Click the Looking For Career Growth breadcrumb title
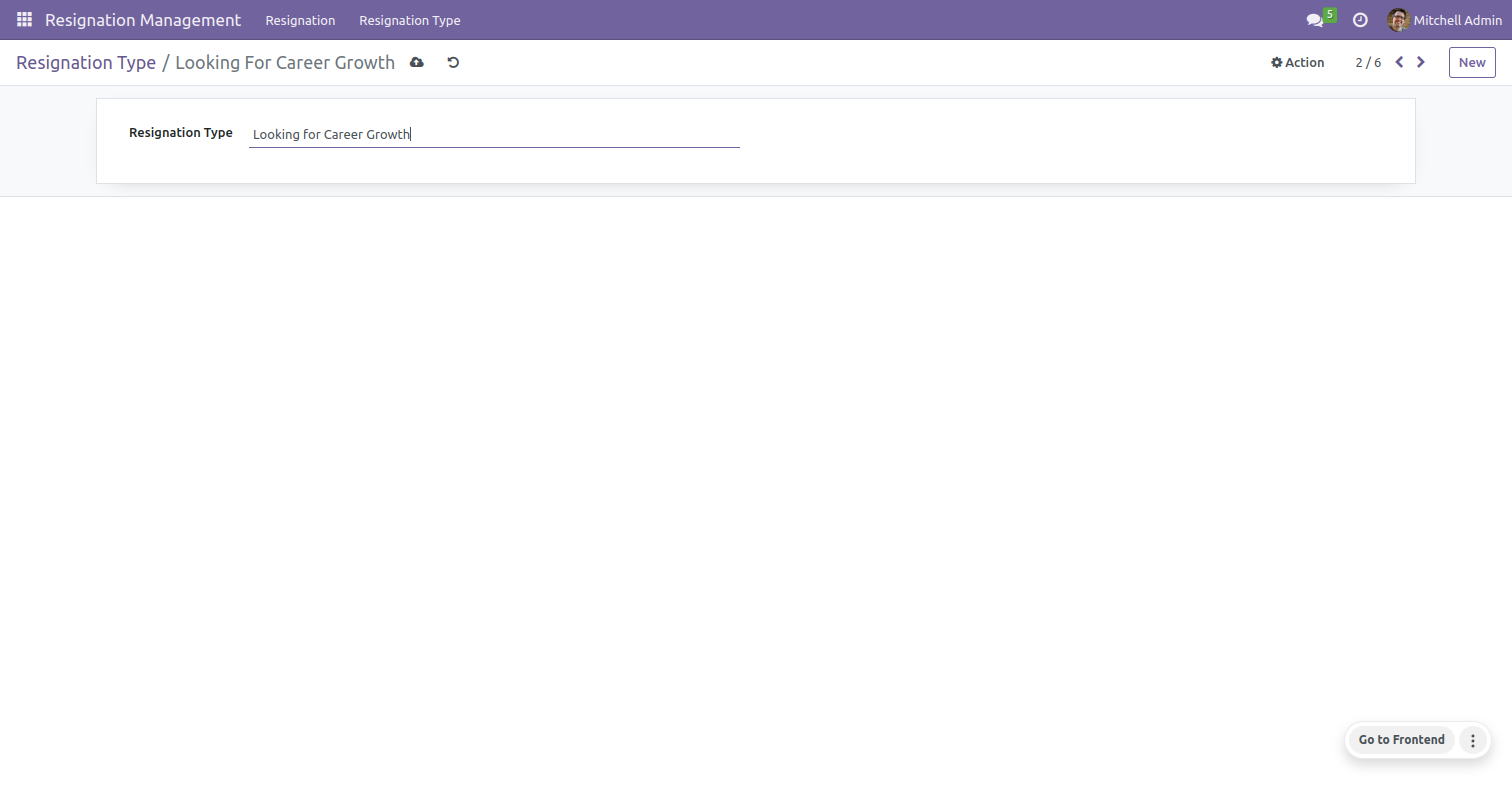Screen dimensions: 1512x804 [285, 62]
